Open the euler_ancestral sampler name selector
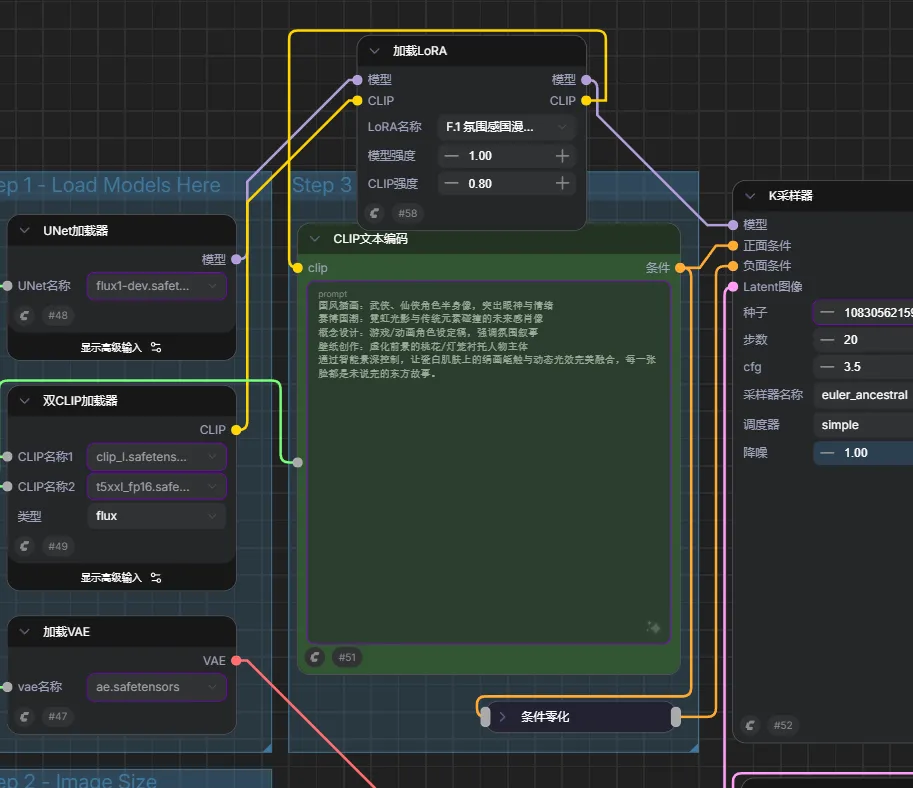This screenshot has width=913, height=788. (x=864, y=395)
